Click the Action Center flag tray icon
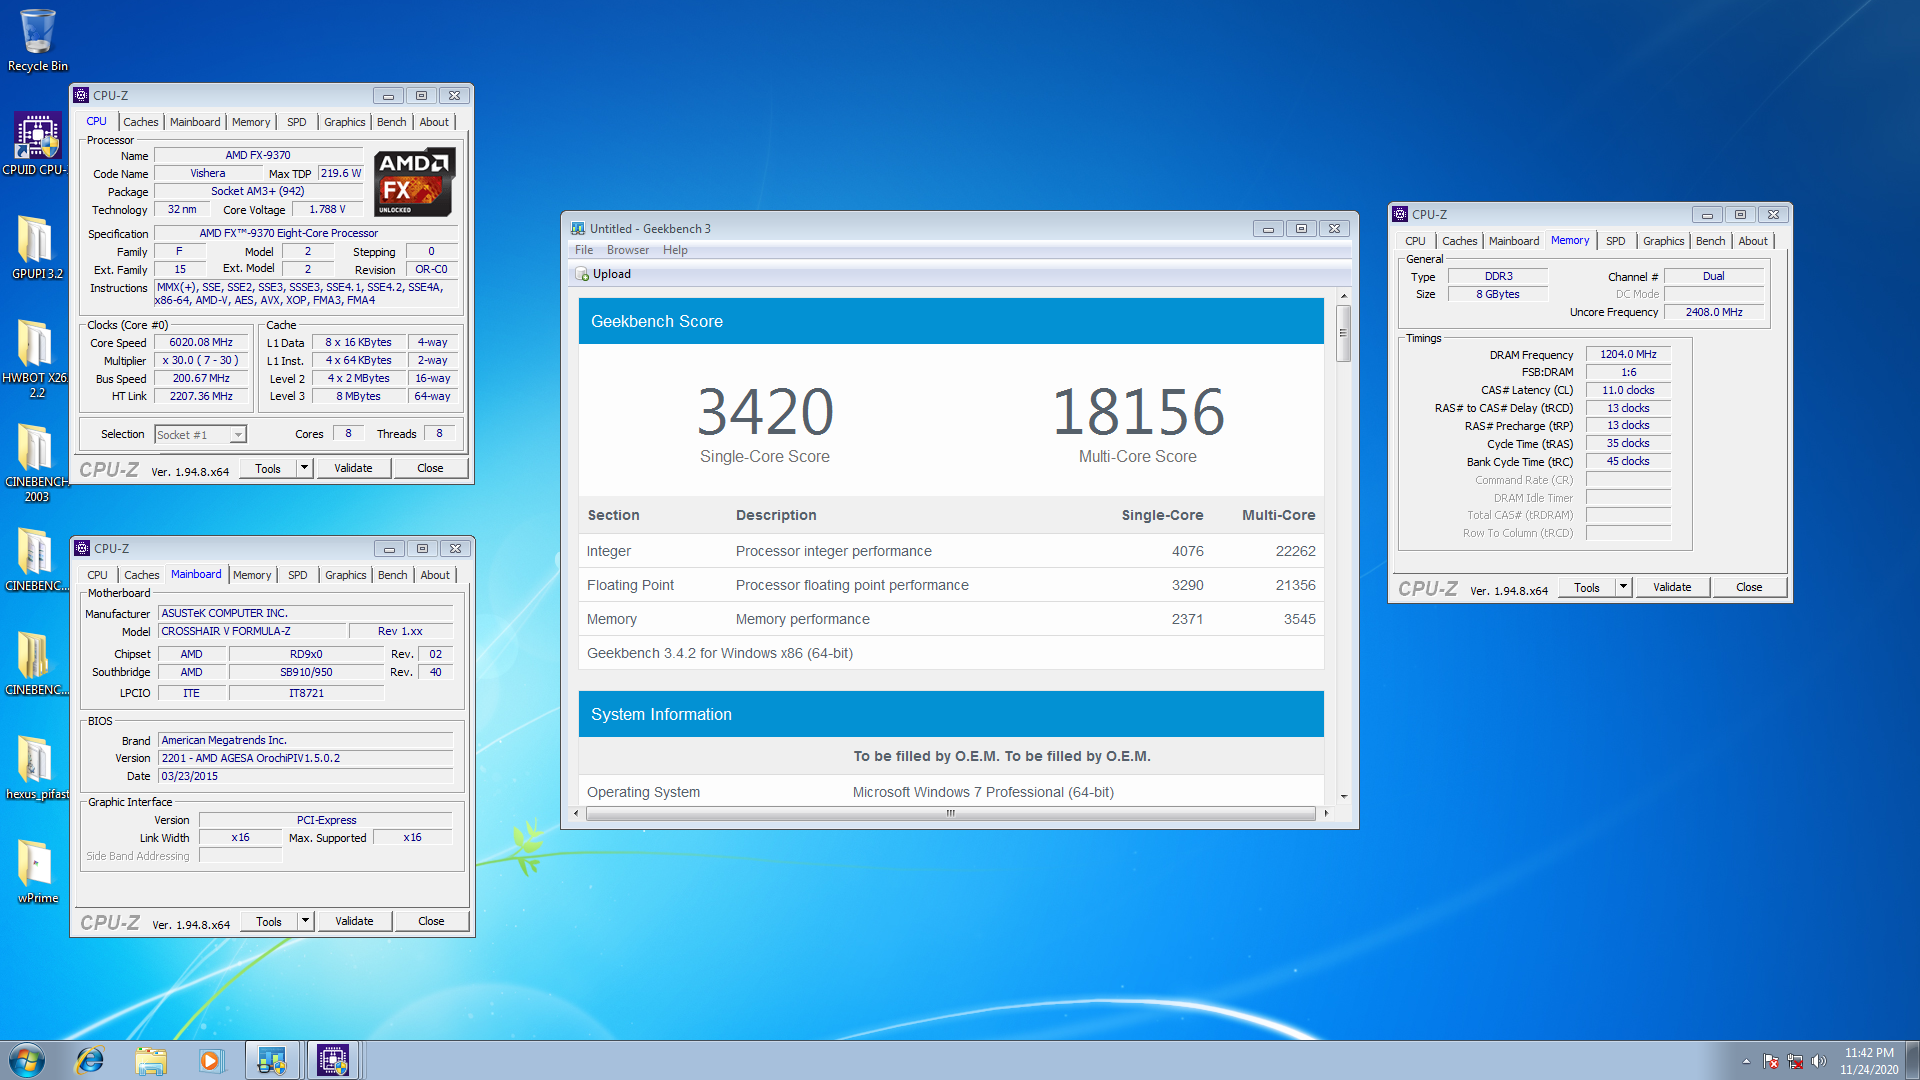This screenshot has height=1080, width=1920. point(1771,1061)
